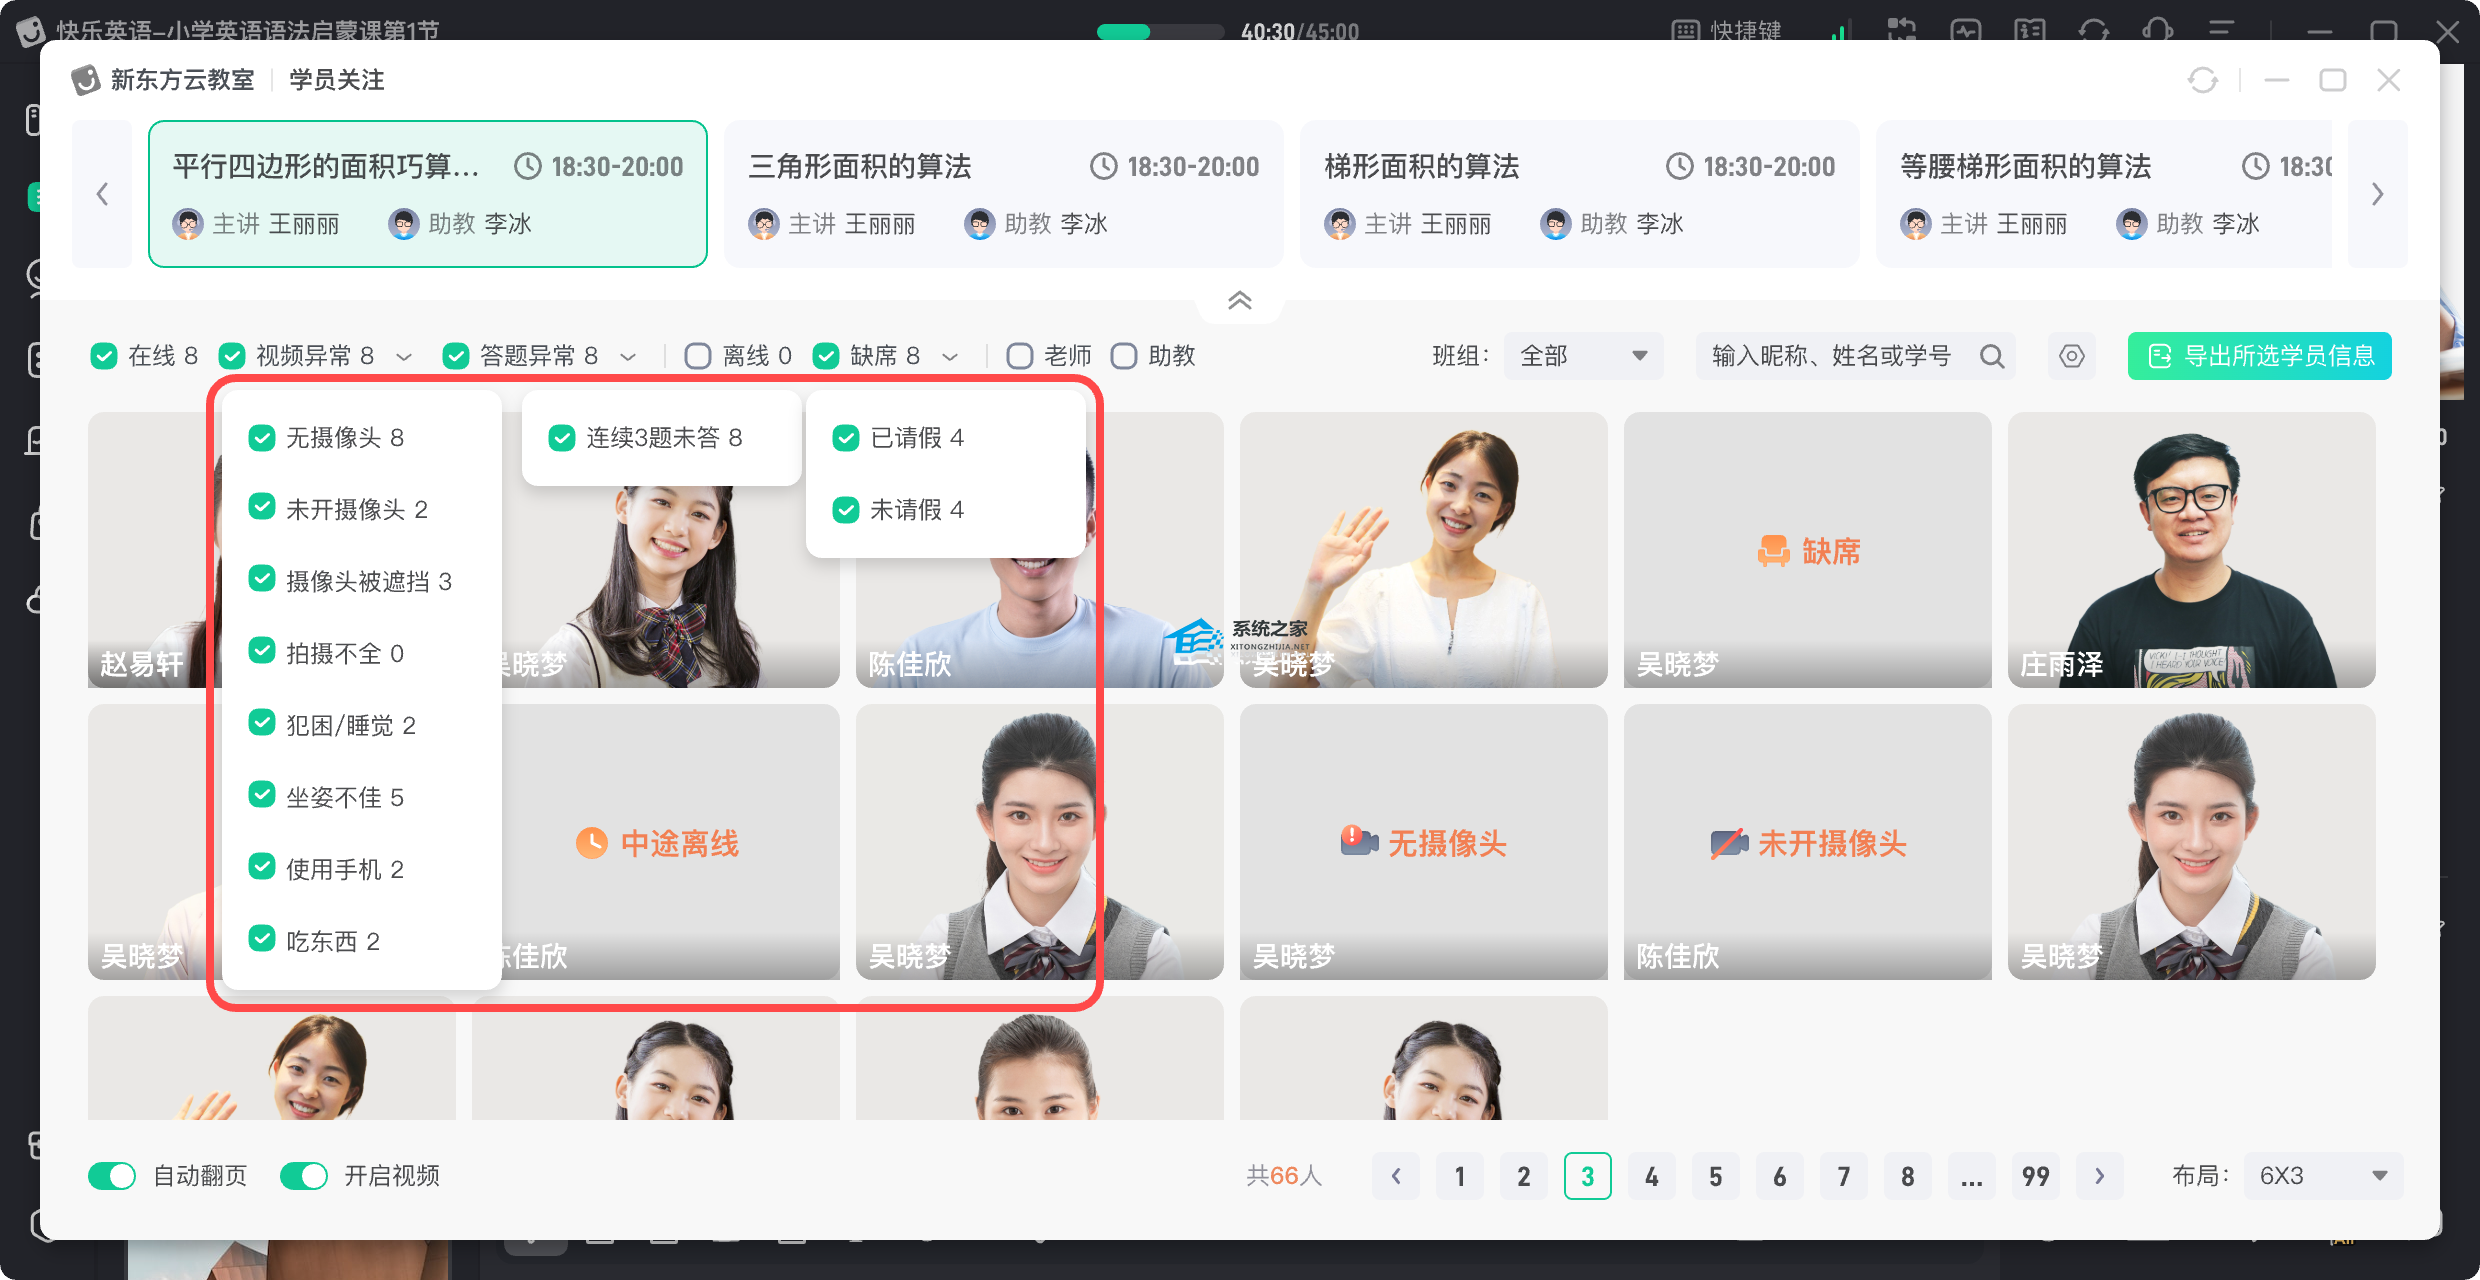Go to page 5 in pagination
2480x1280 pixels.
coord(1715,1176)
